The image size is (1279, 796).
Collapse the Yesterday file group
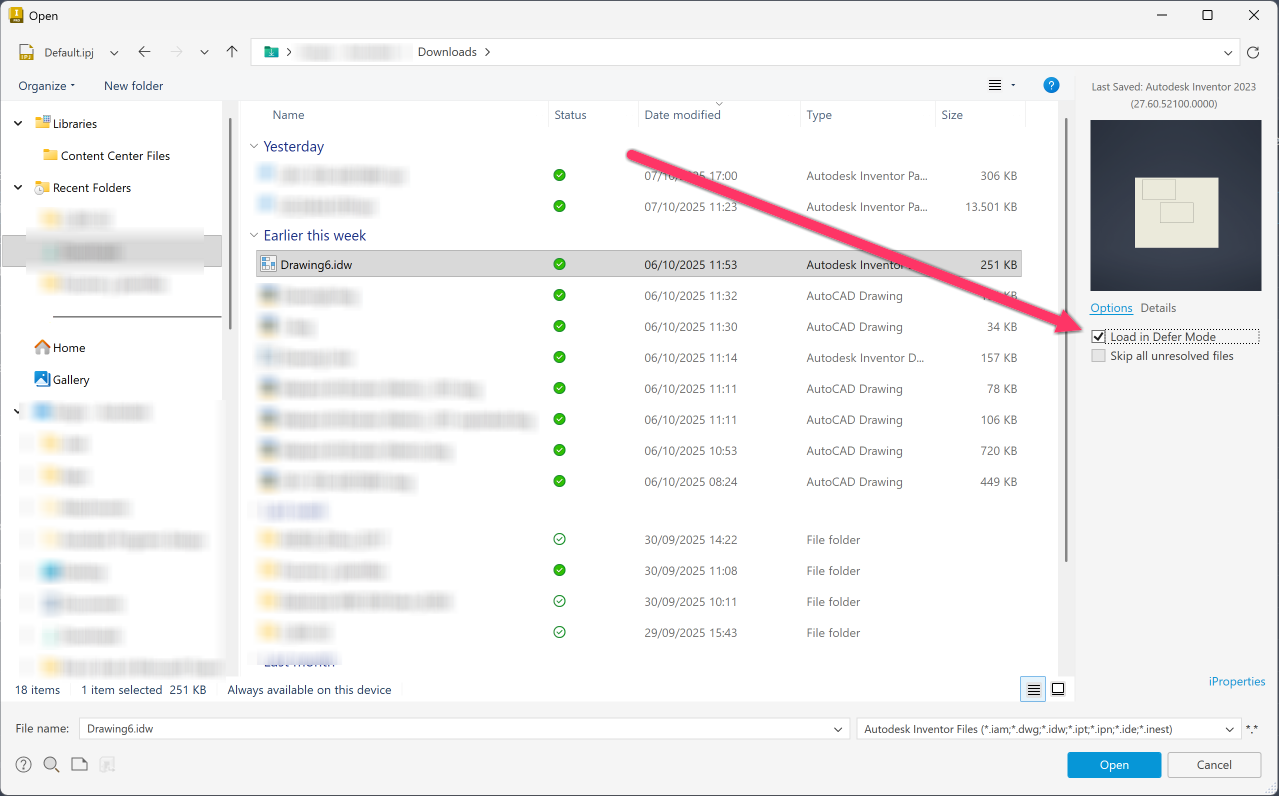(x=254, y=147)
